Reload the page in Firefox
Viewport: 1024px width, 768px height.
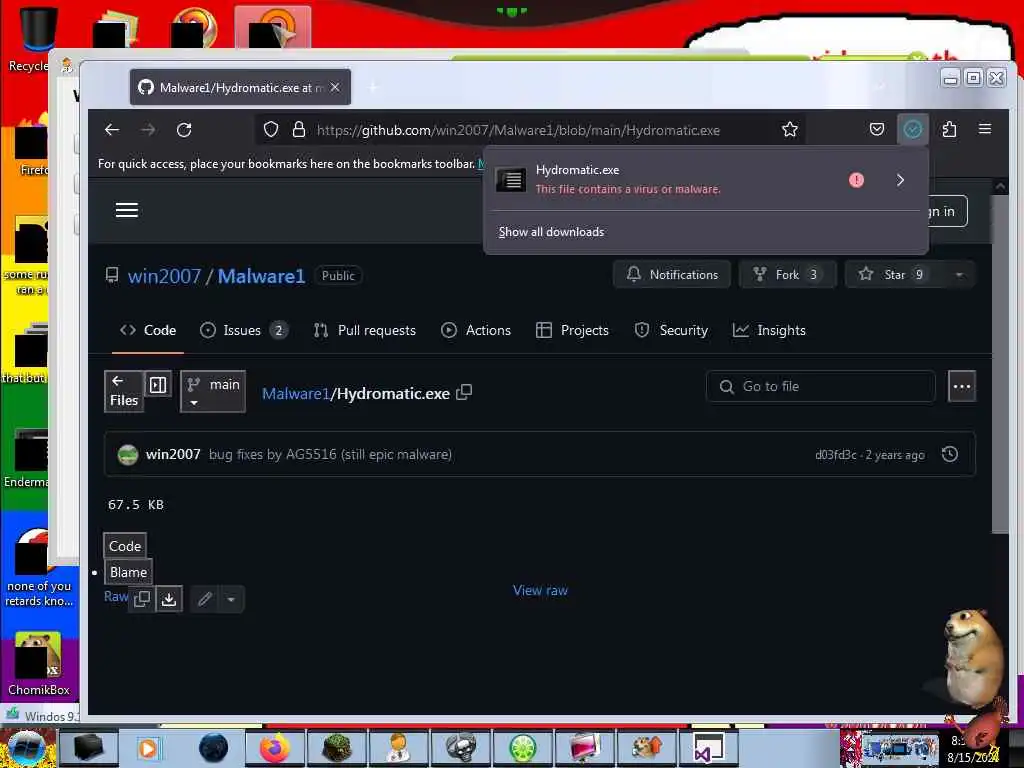(184, 130)
